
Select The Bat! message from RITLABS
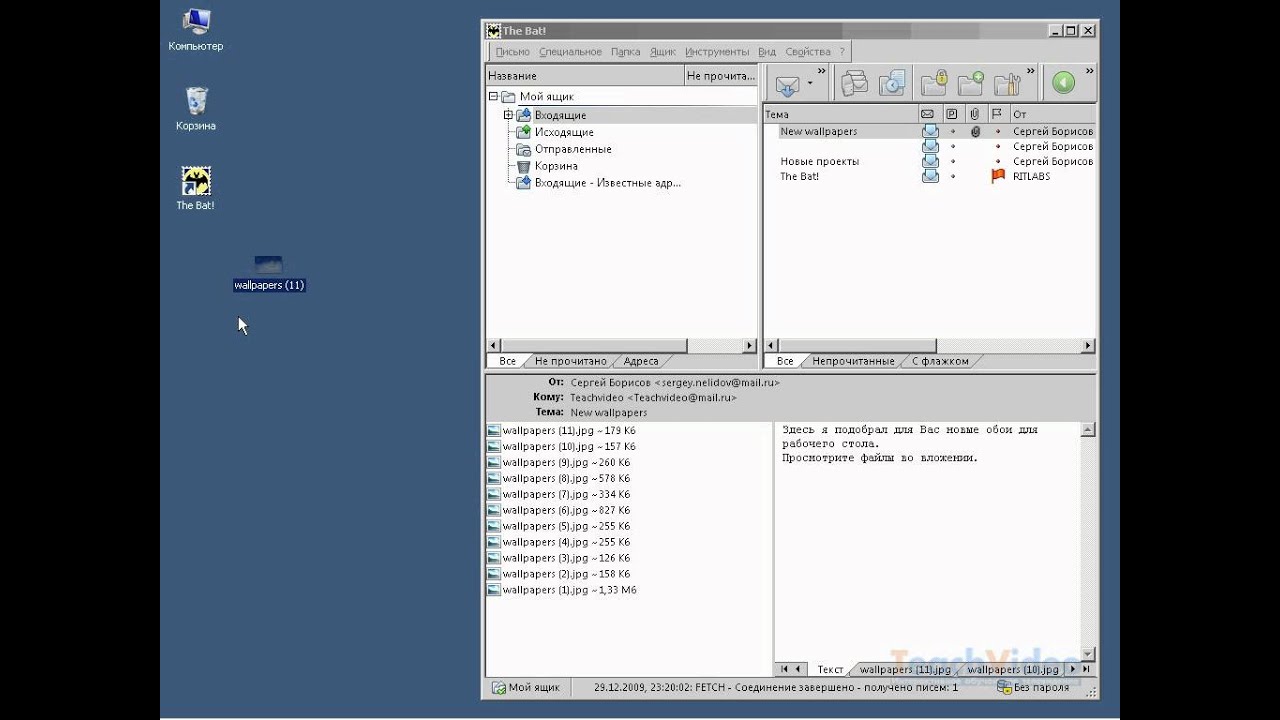pyautogui.click(x=799, y=176)
